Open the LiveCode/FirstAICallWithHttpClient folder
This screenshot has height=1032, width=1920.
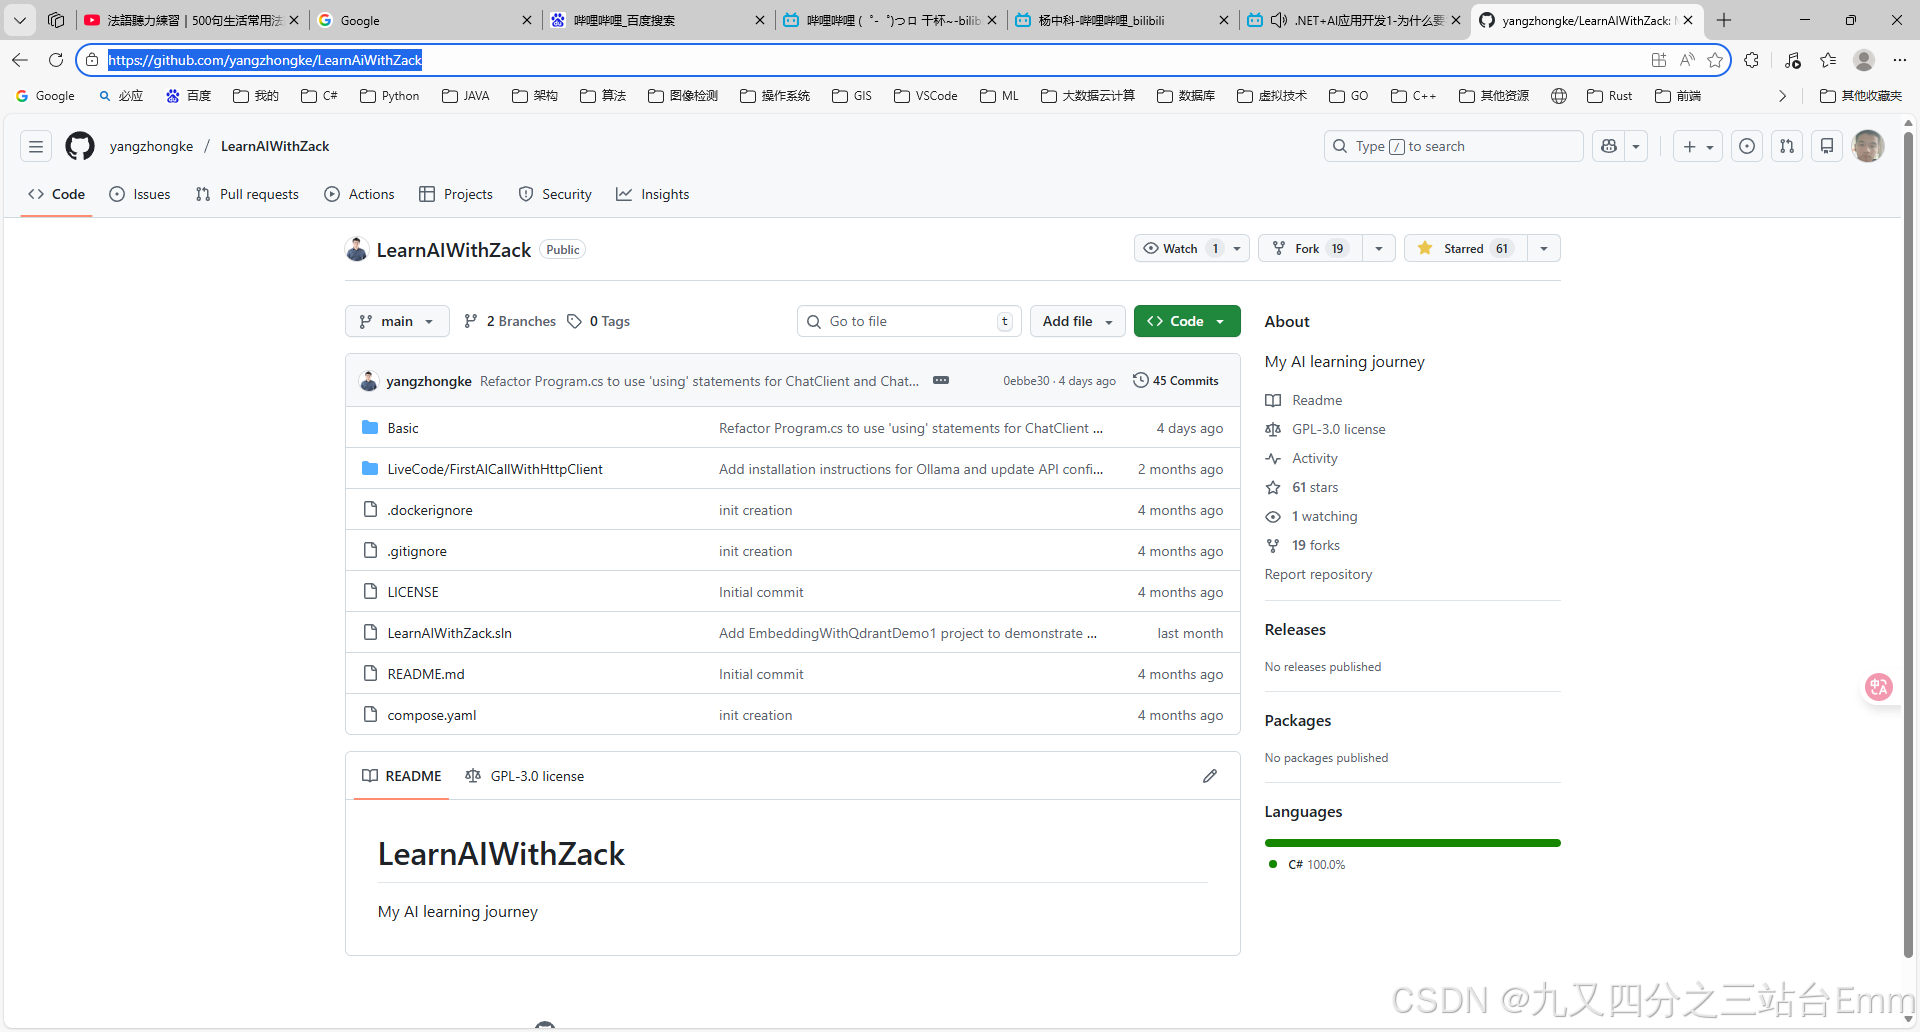tap(495, 469)
